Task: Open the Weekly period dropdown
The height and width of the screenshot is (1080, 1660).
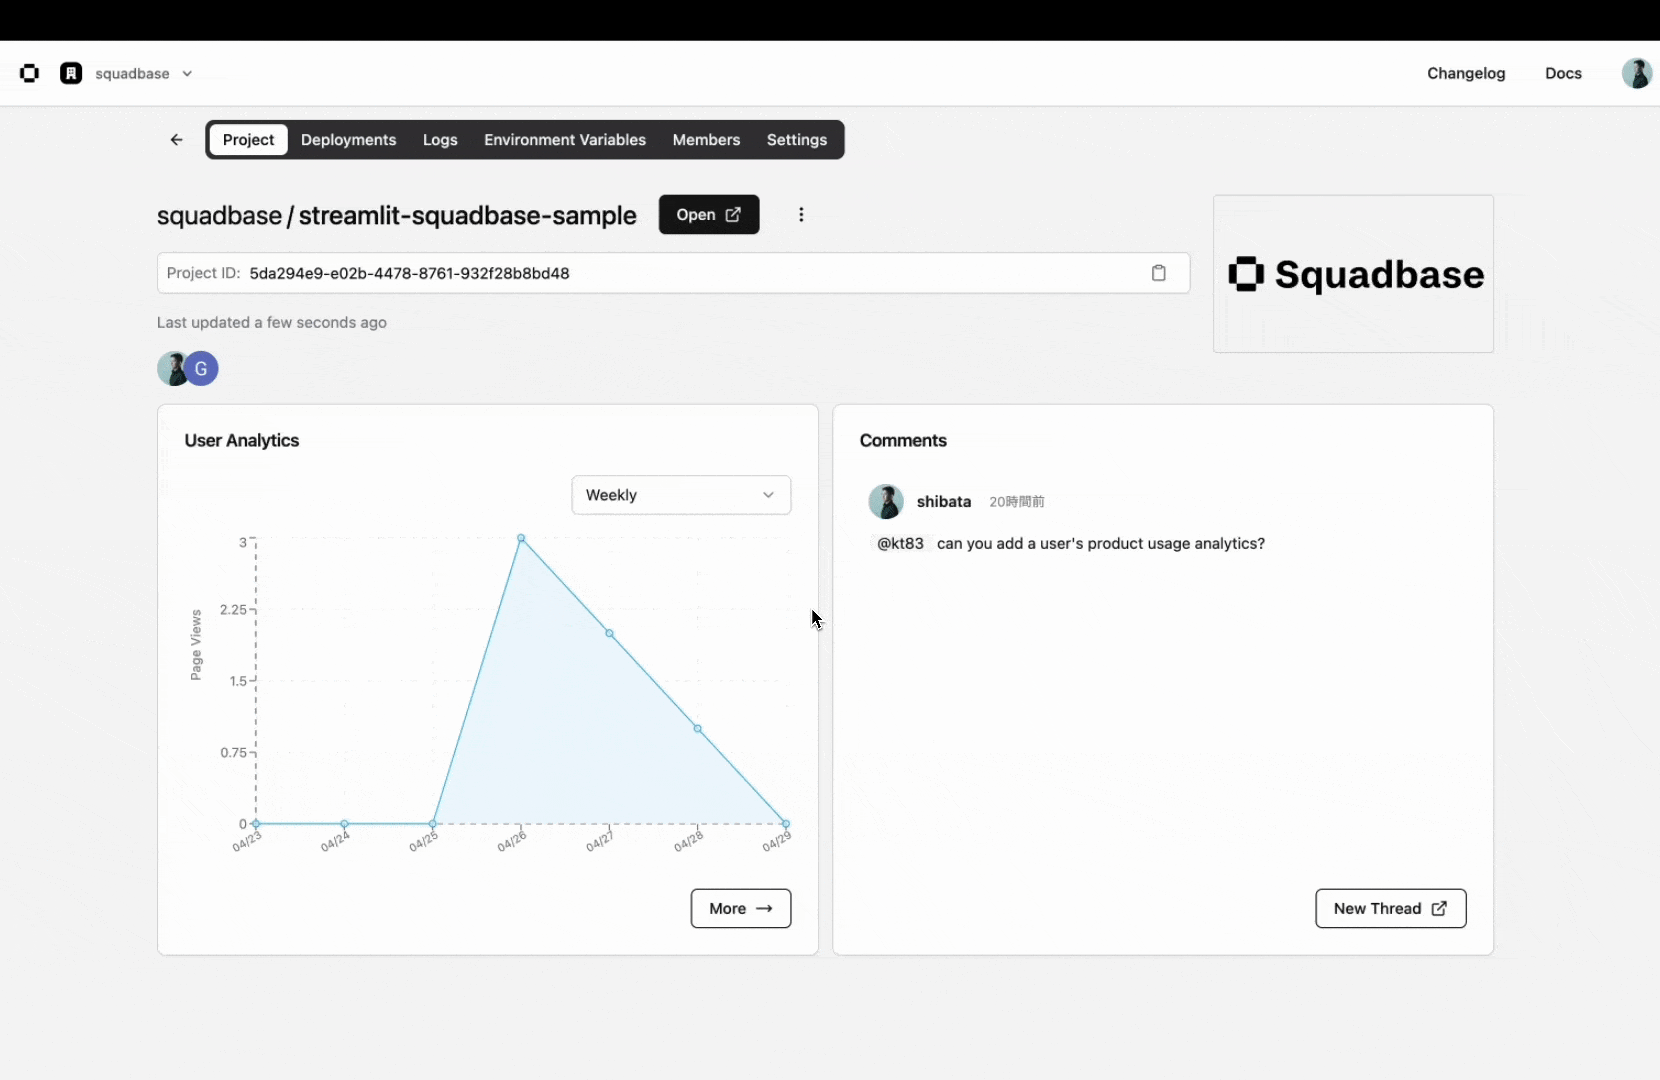Action: tap(681, 495)
